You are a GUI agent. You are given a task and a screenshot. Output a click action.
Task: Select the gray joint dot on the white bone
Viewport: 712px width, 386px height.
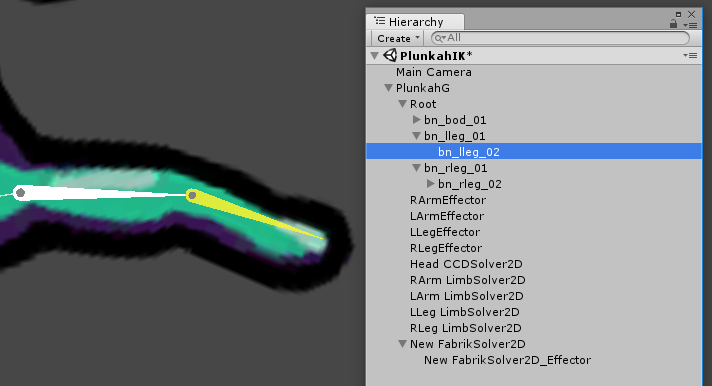[x=20, y=193]
